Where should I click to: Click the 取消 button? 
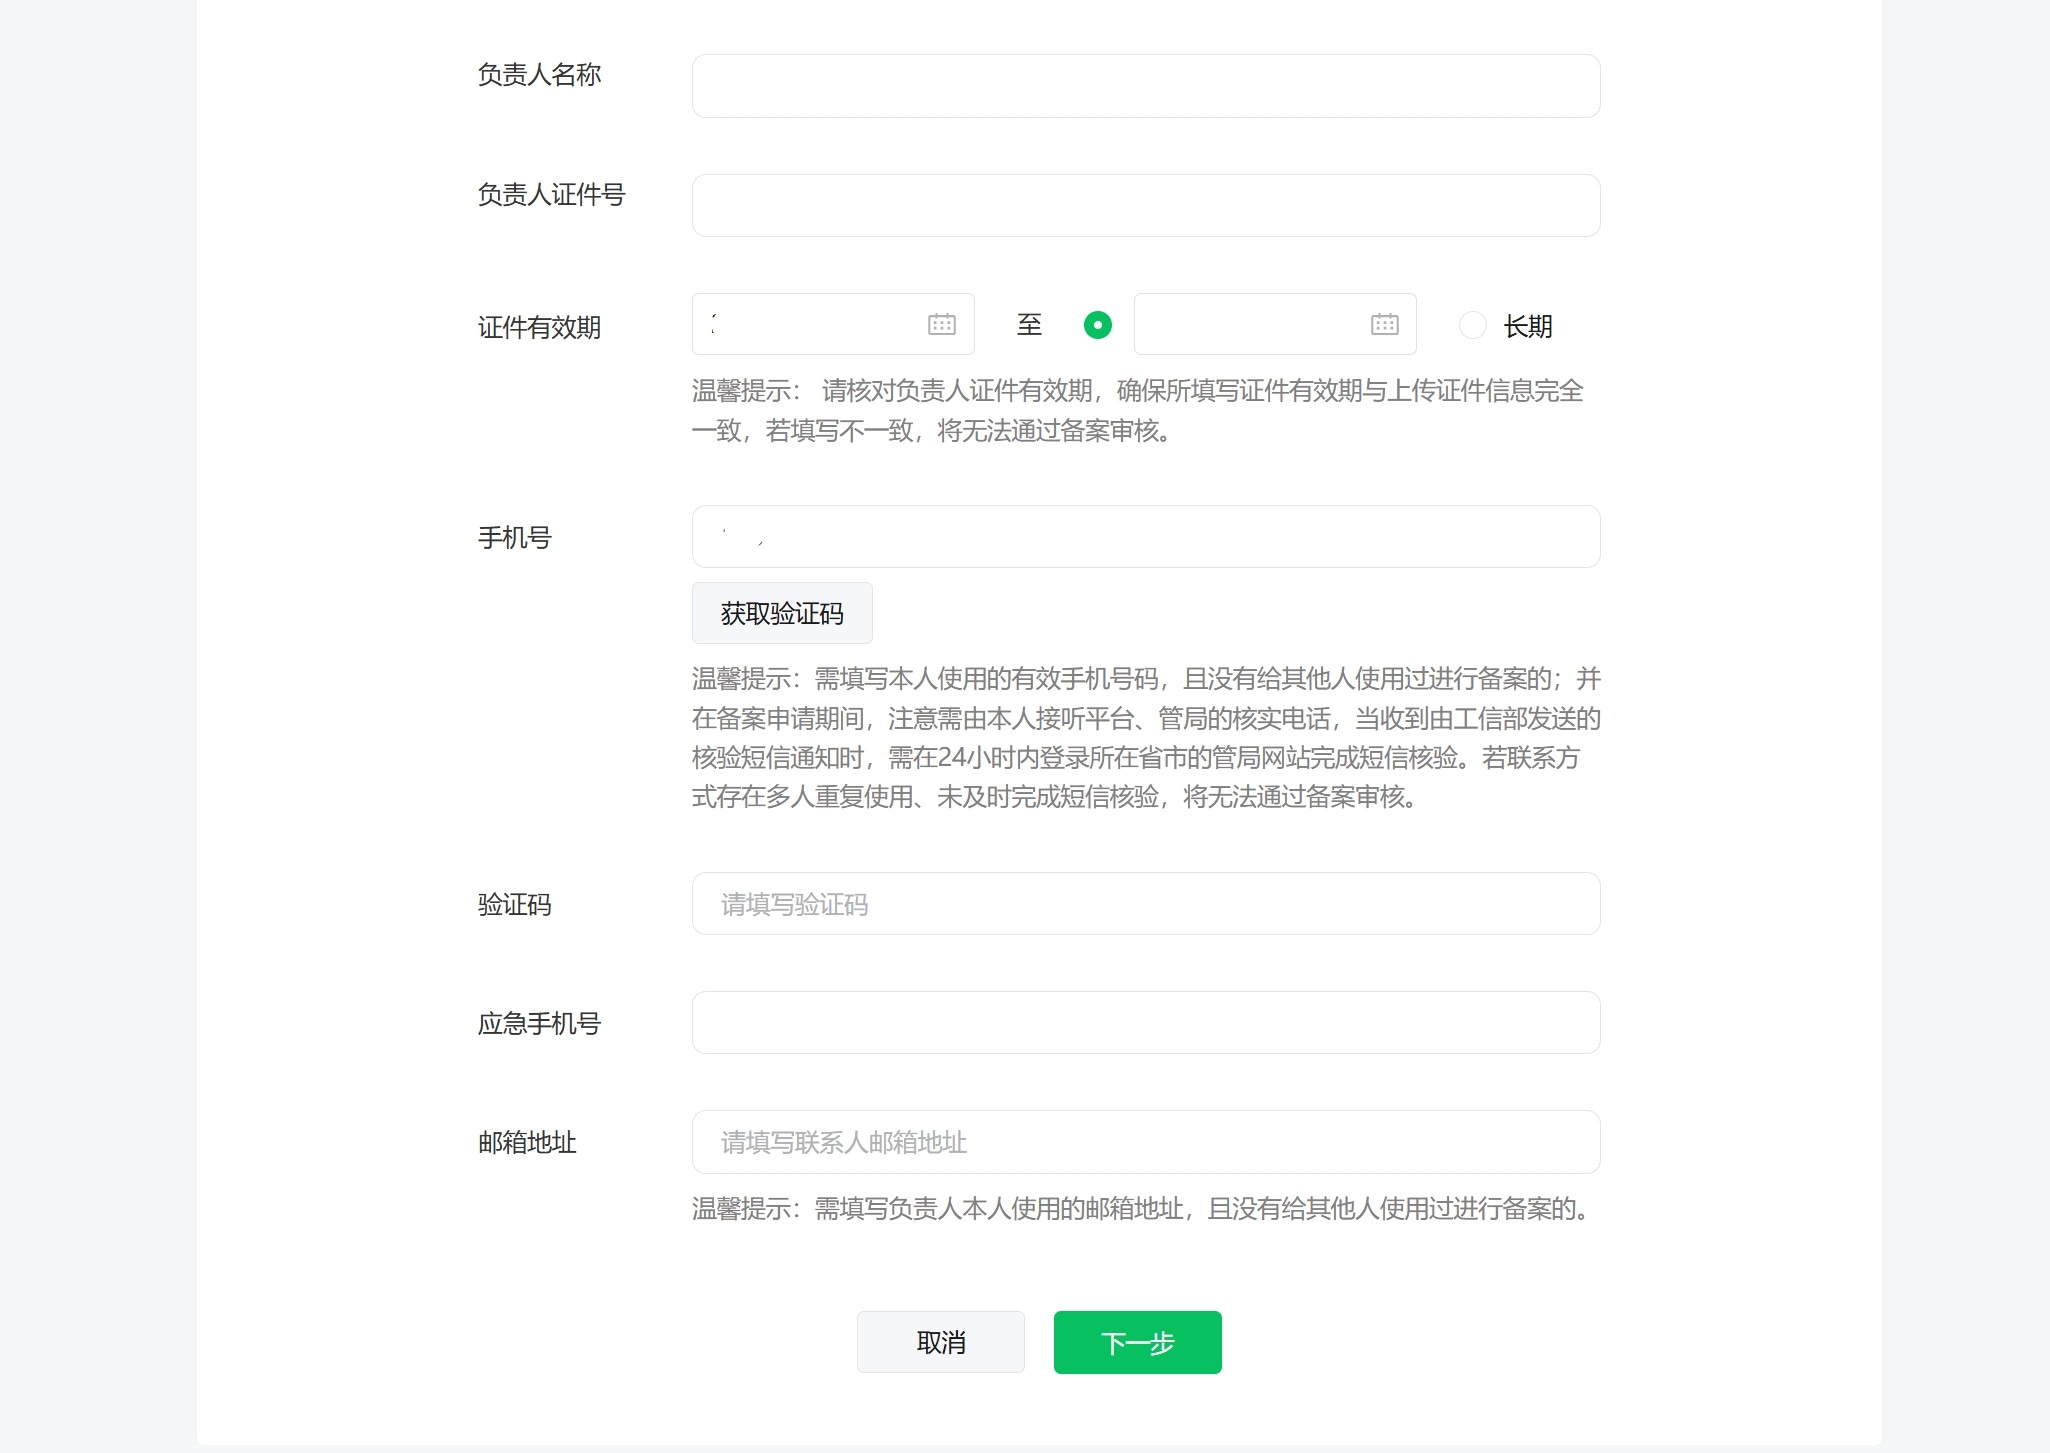[x=941, y=1342]
